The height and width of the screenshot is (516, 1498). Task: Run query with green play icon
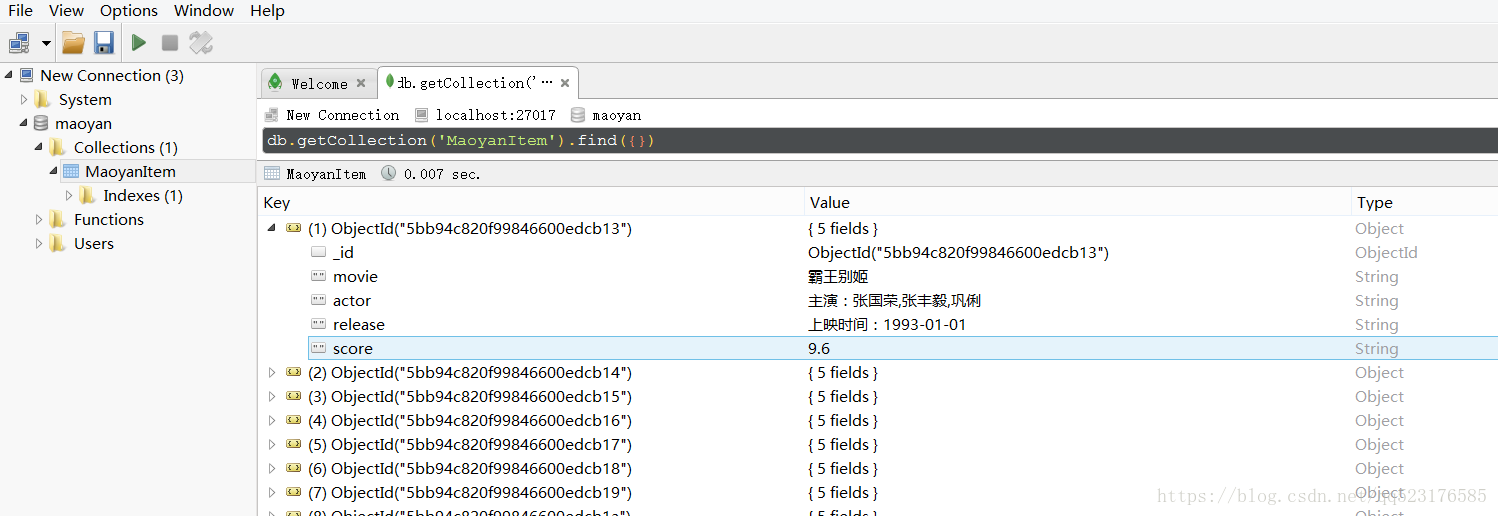pyautogui.click(x=139, y=43)
